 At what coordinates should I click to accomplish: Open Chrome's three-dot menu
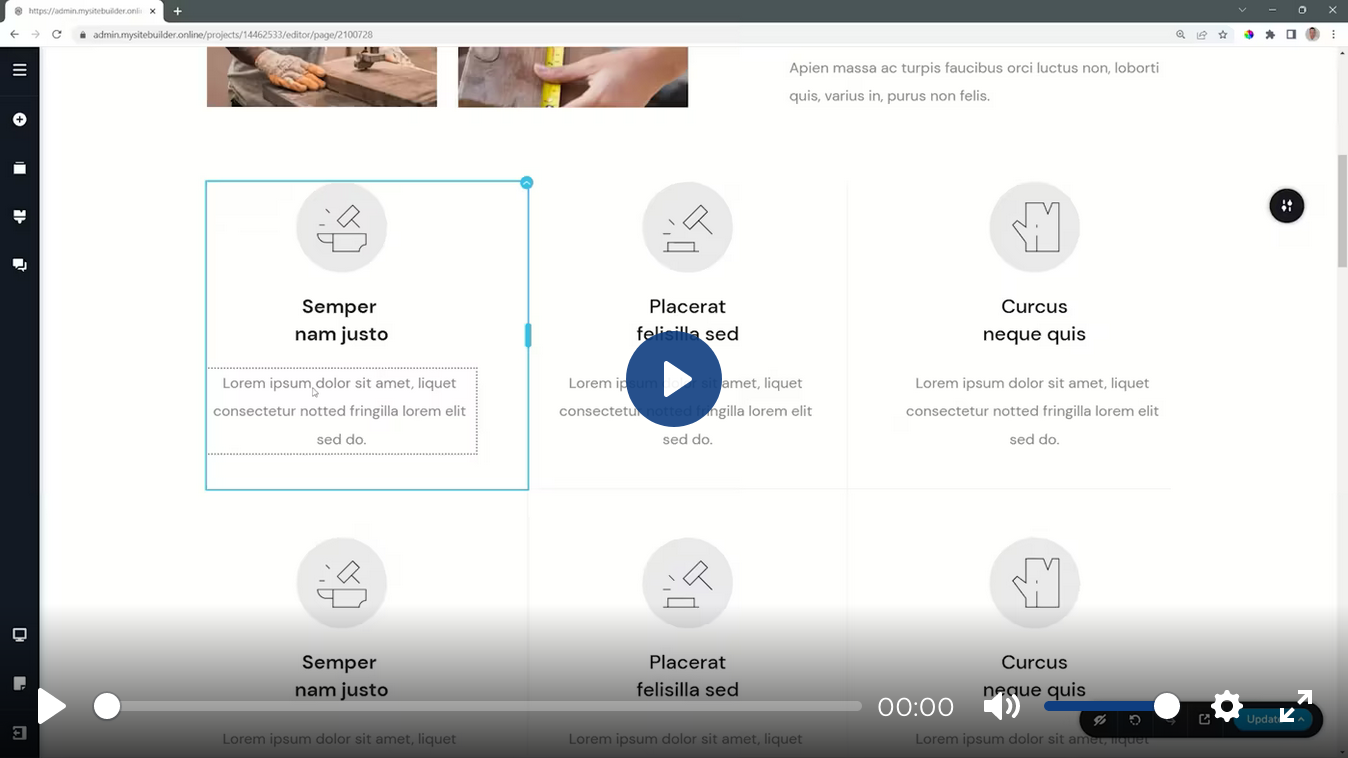(1334, 34)
